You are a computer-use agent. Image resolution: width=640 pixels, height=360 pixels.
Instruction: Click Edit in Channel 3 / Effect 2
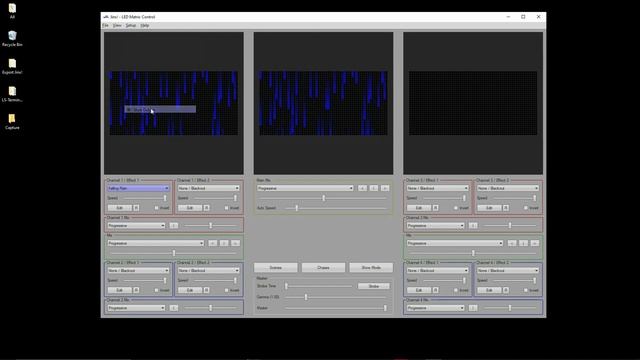(x=489, y=208)
